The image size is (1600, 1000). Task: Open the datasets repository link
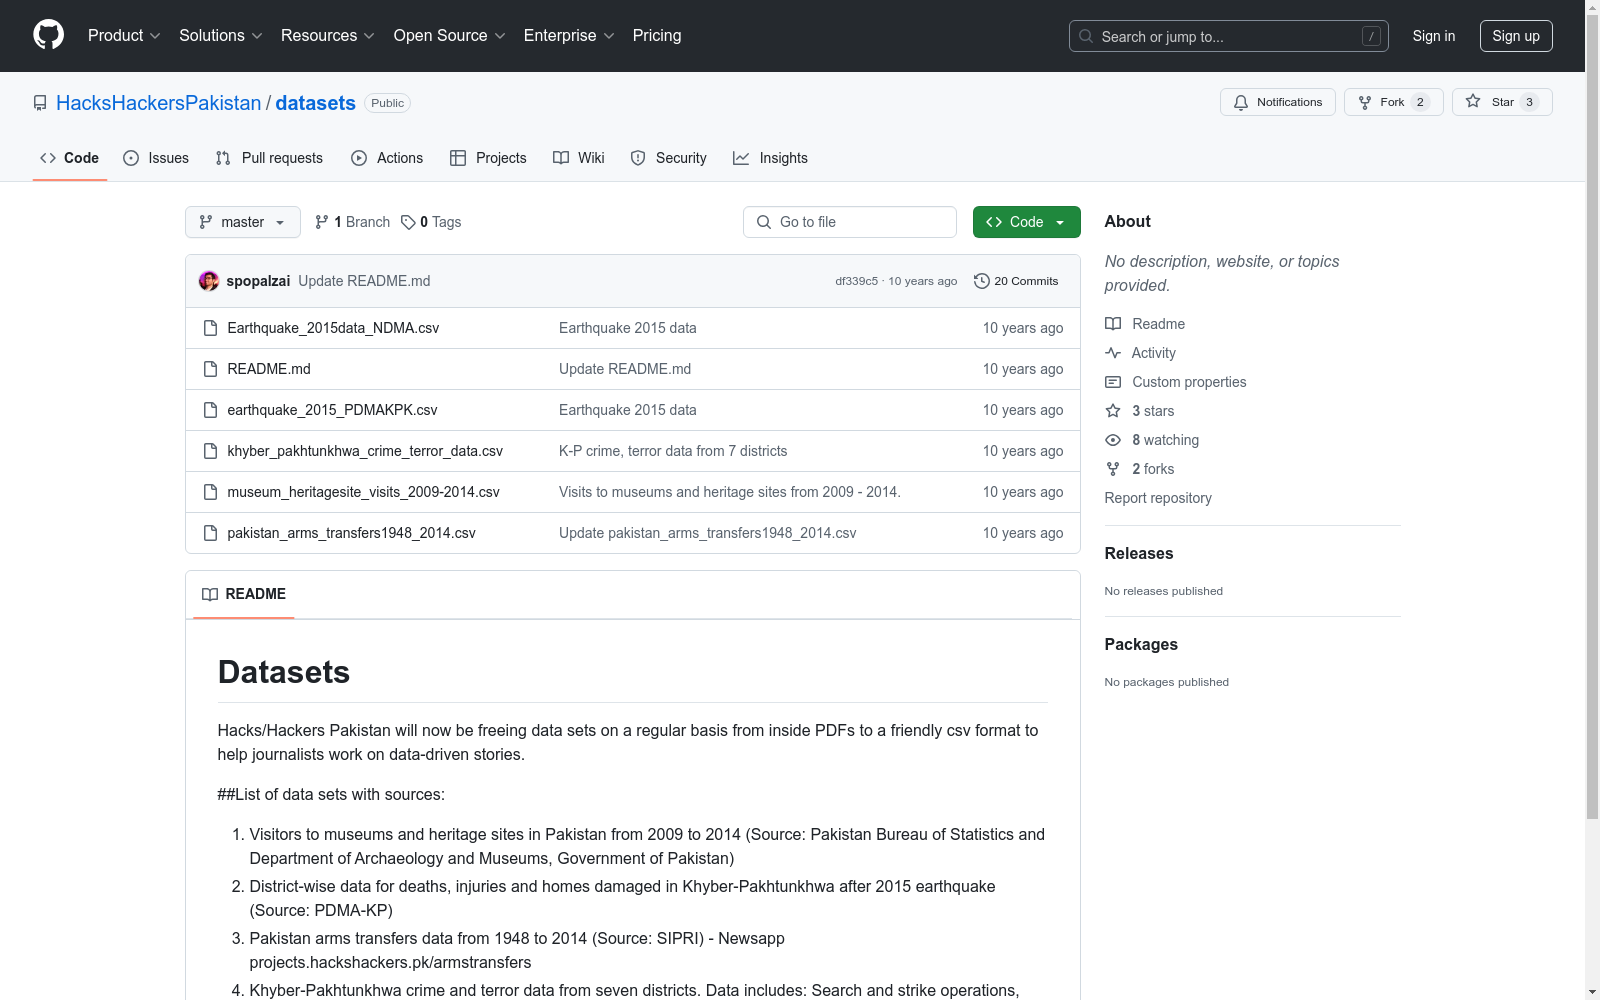tap(316, 103)
